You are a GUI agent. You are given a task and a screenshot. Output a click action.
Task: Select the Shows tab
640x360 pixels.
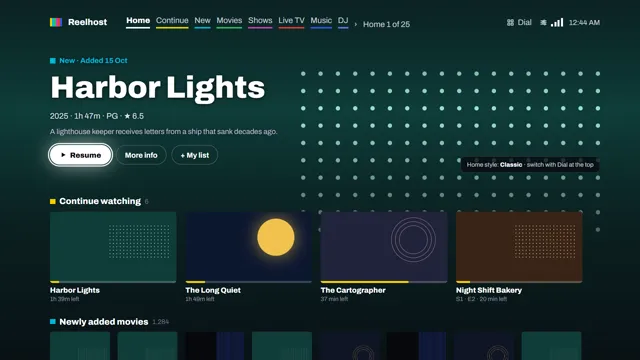[x=260, y=21]
